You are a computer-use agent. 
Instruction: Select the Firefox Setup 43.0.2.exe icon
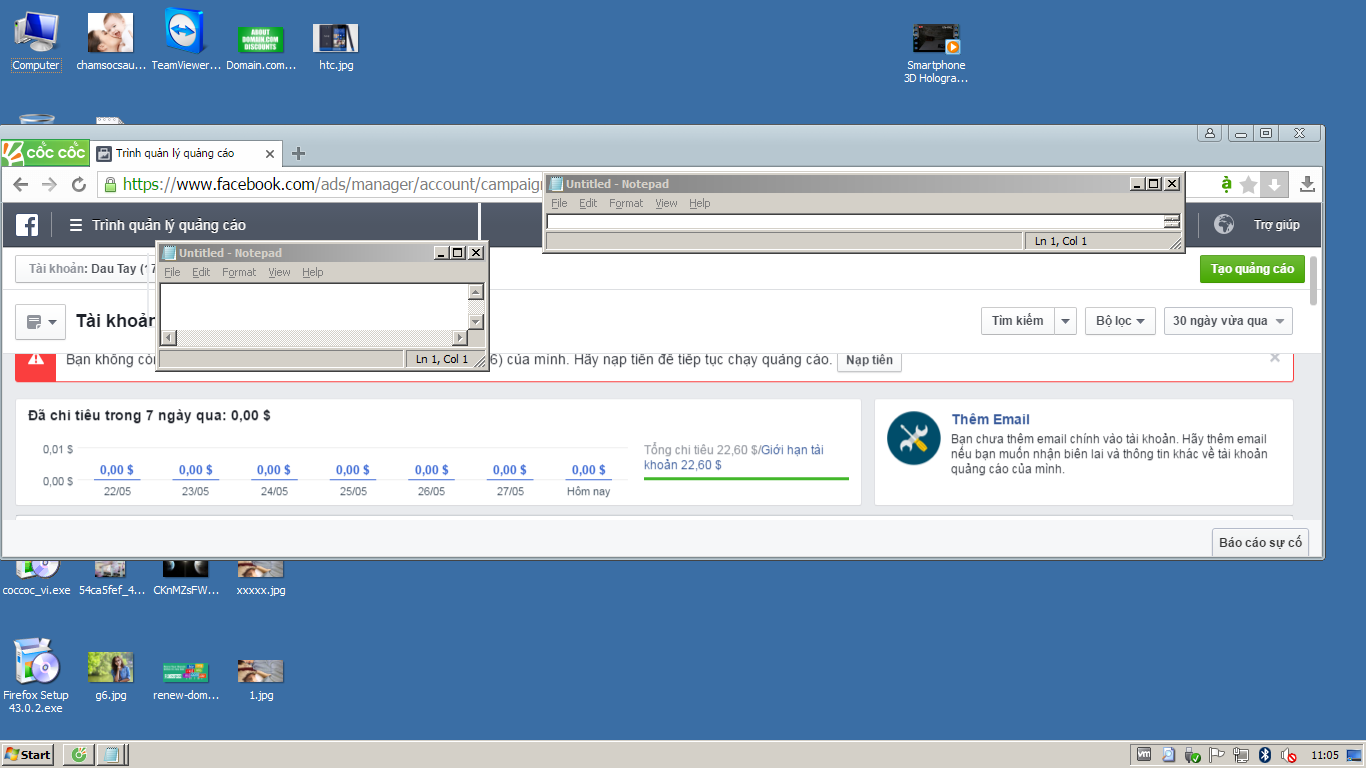(36, 677)
